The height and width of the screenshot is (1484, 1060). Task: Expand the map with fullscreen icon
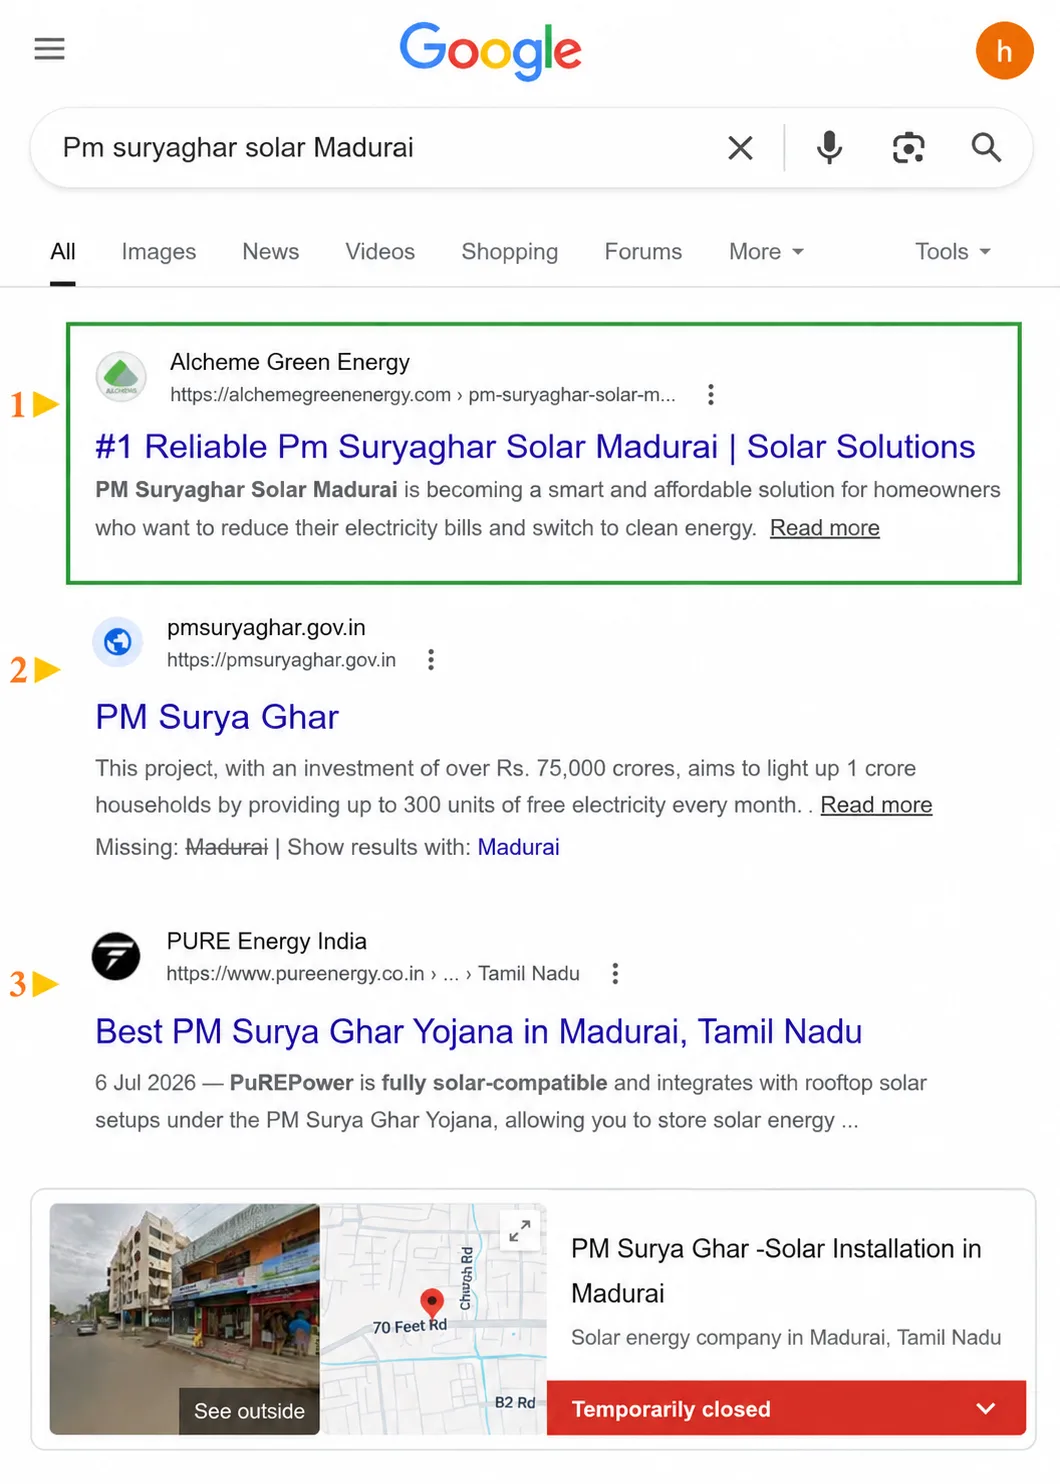519,1231
